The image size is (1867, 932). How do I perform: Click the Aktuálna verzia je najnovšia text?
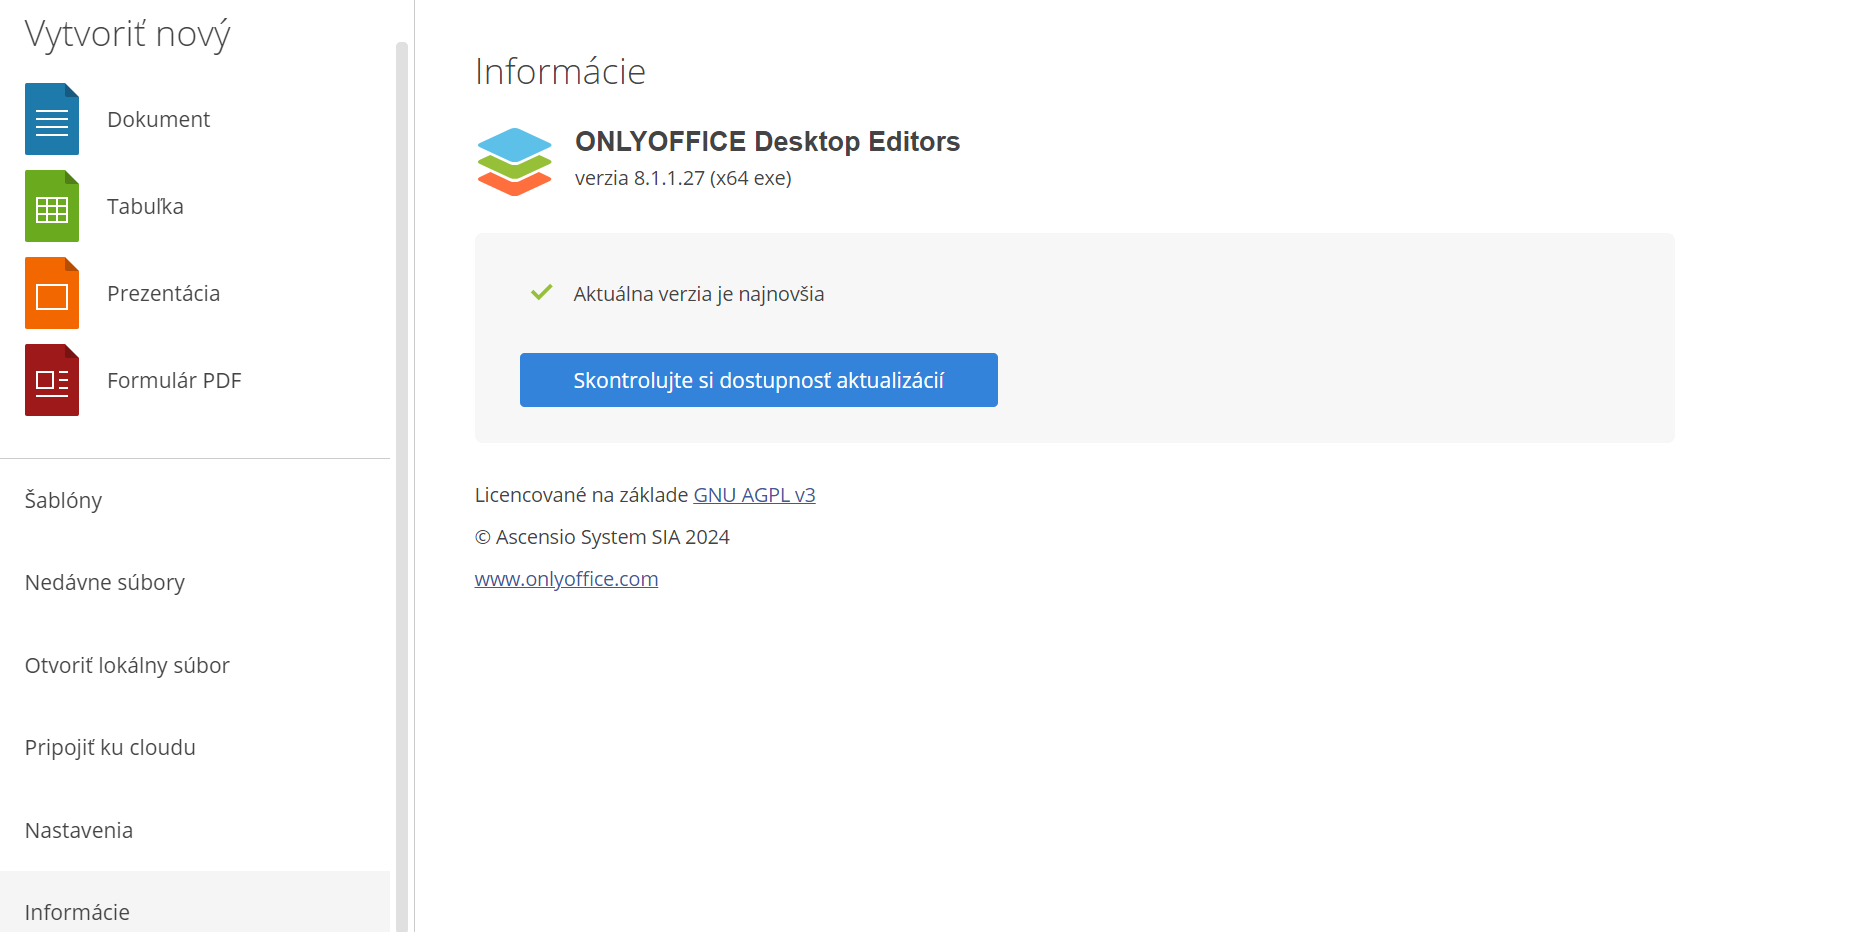coord(699,294)
